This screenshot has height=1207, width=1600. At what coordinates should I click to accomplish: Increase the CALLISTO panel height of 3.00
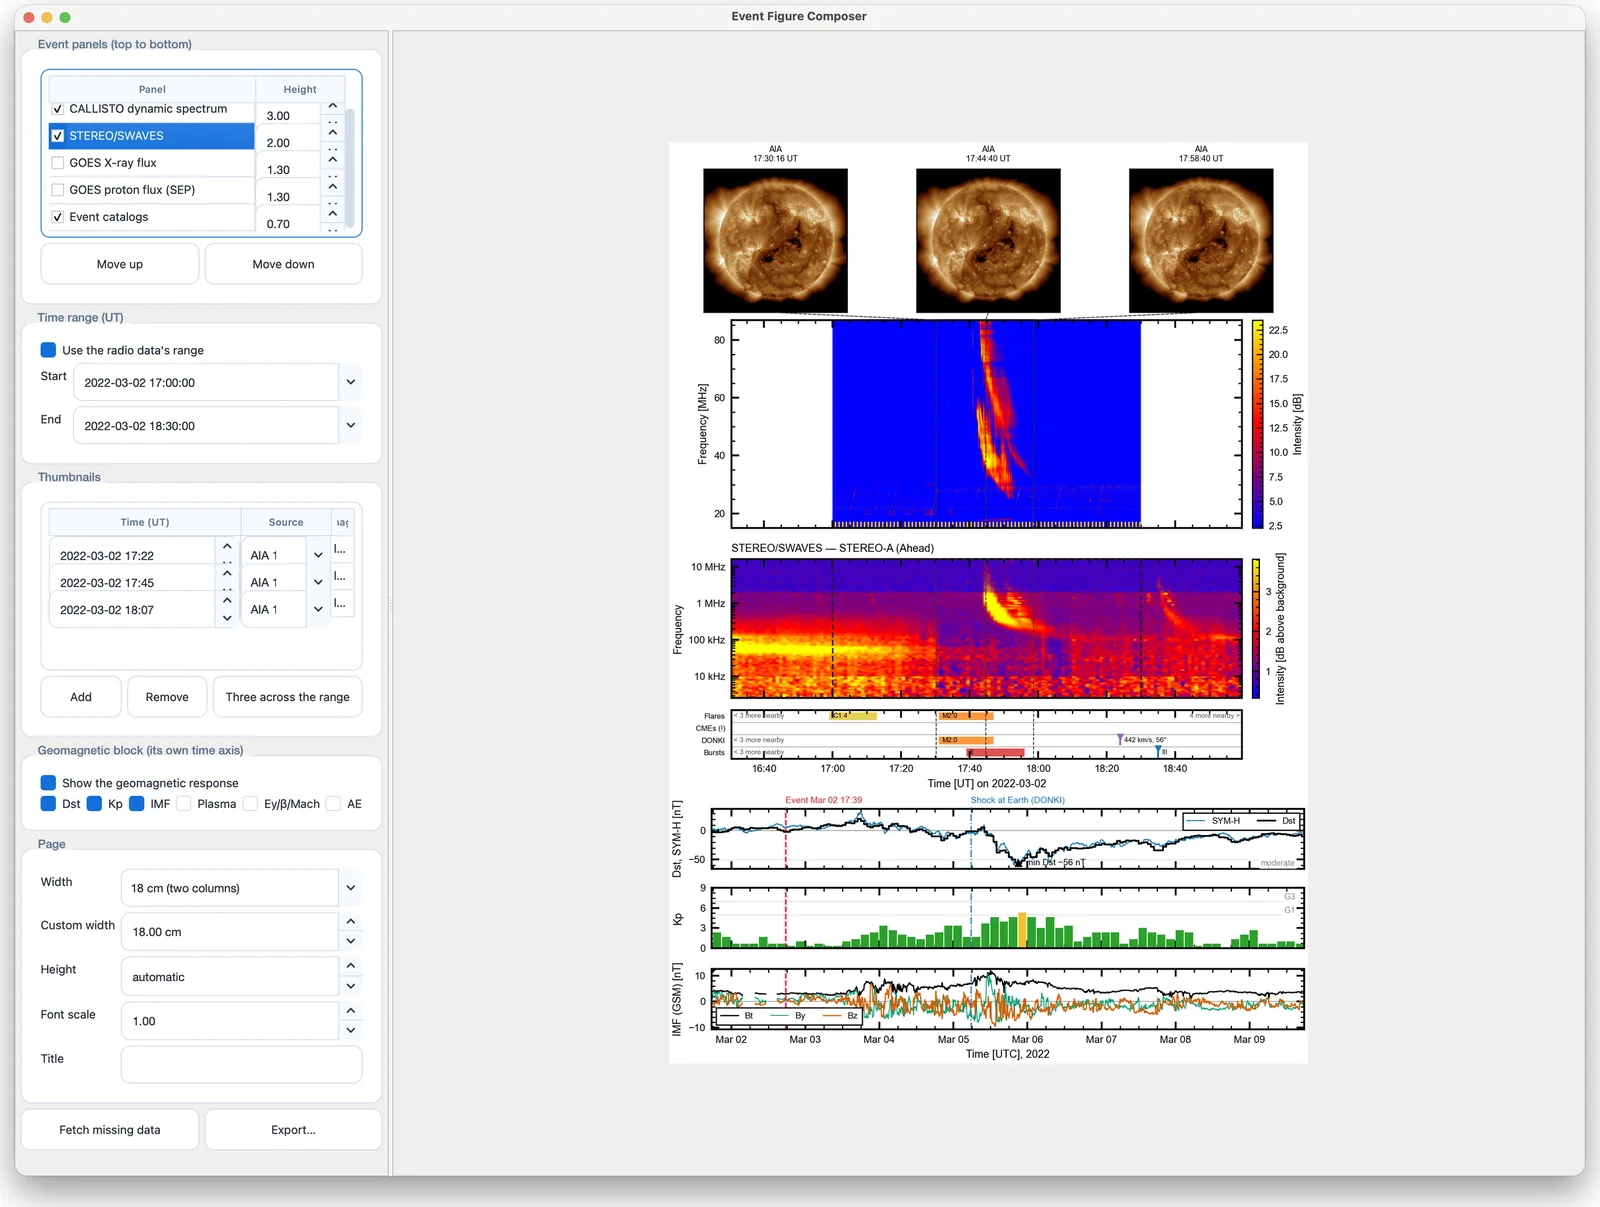click(333, 105)
